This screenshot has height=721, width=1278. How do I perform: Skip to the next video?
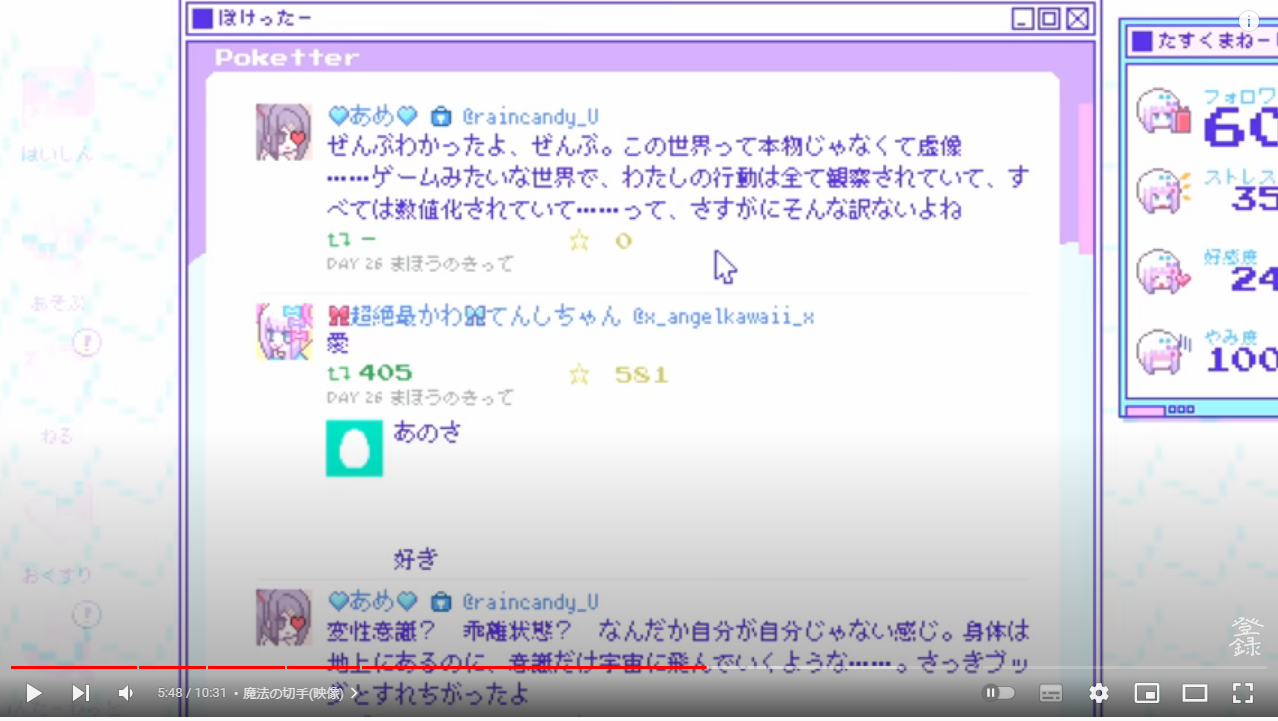coord(80,693)
